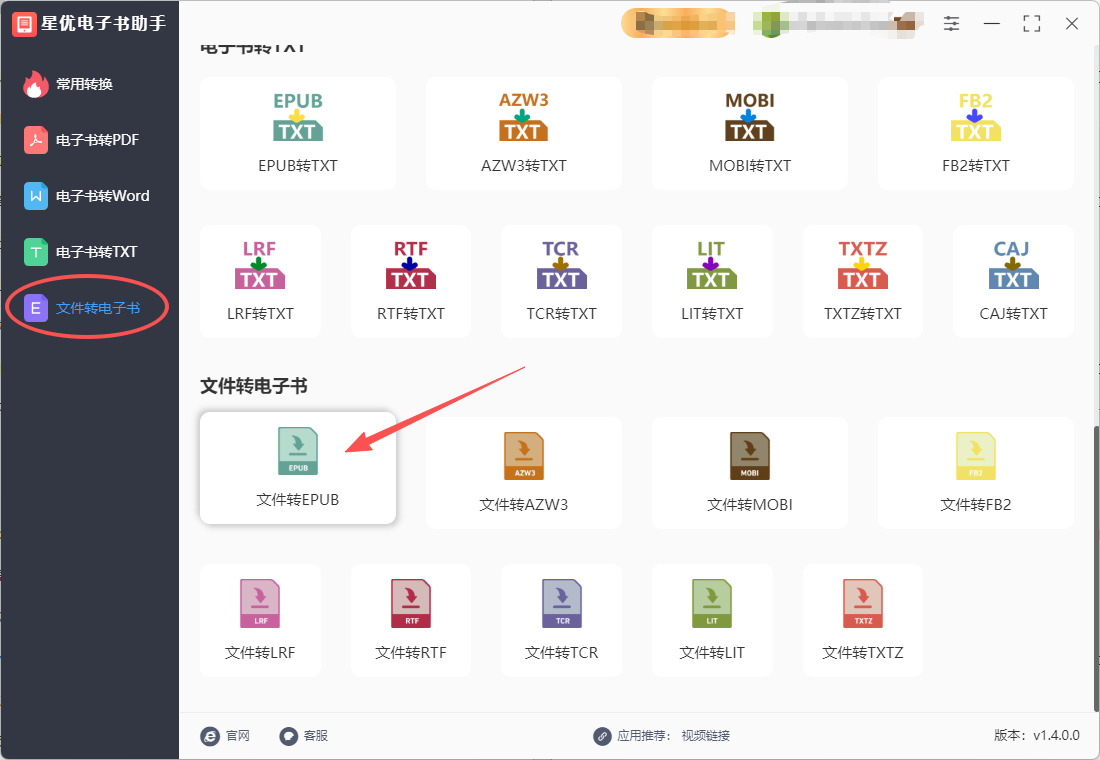Select the 文件转TCR tool

[561, 620]
